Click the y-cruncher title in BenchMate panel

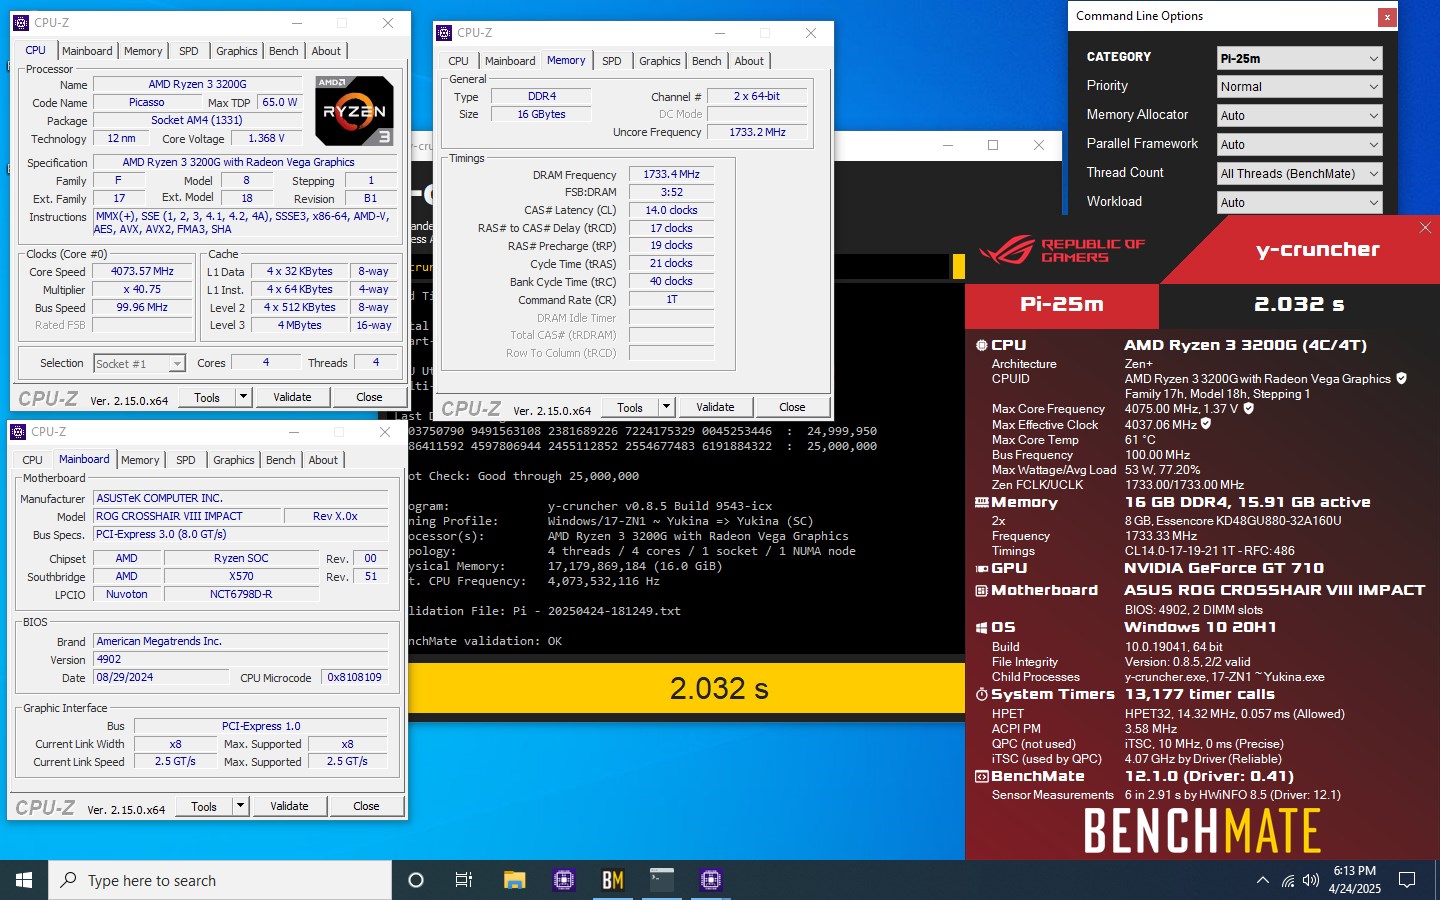(1318, 249)
